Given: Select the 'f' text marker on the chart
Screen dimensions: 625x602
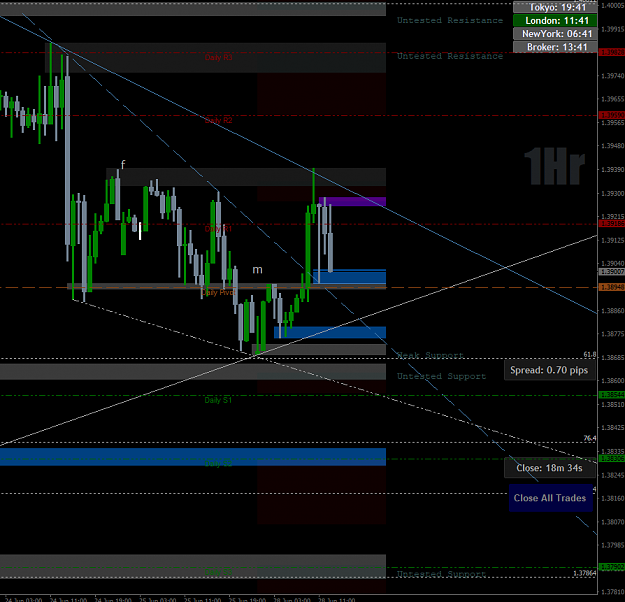Looking at the screenshot, I should [123, 164].
